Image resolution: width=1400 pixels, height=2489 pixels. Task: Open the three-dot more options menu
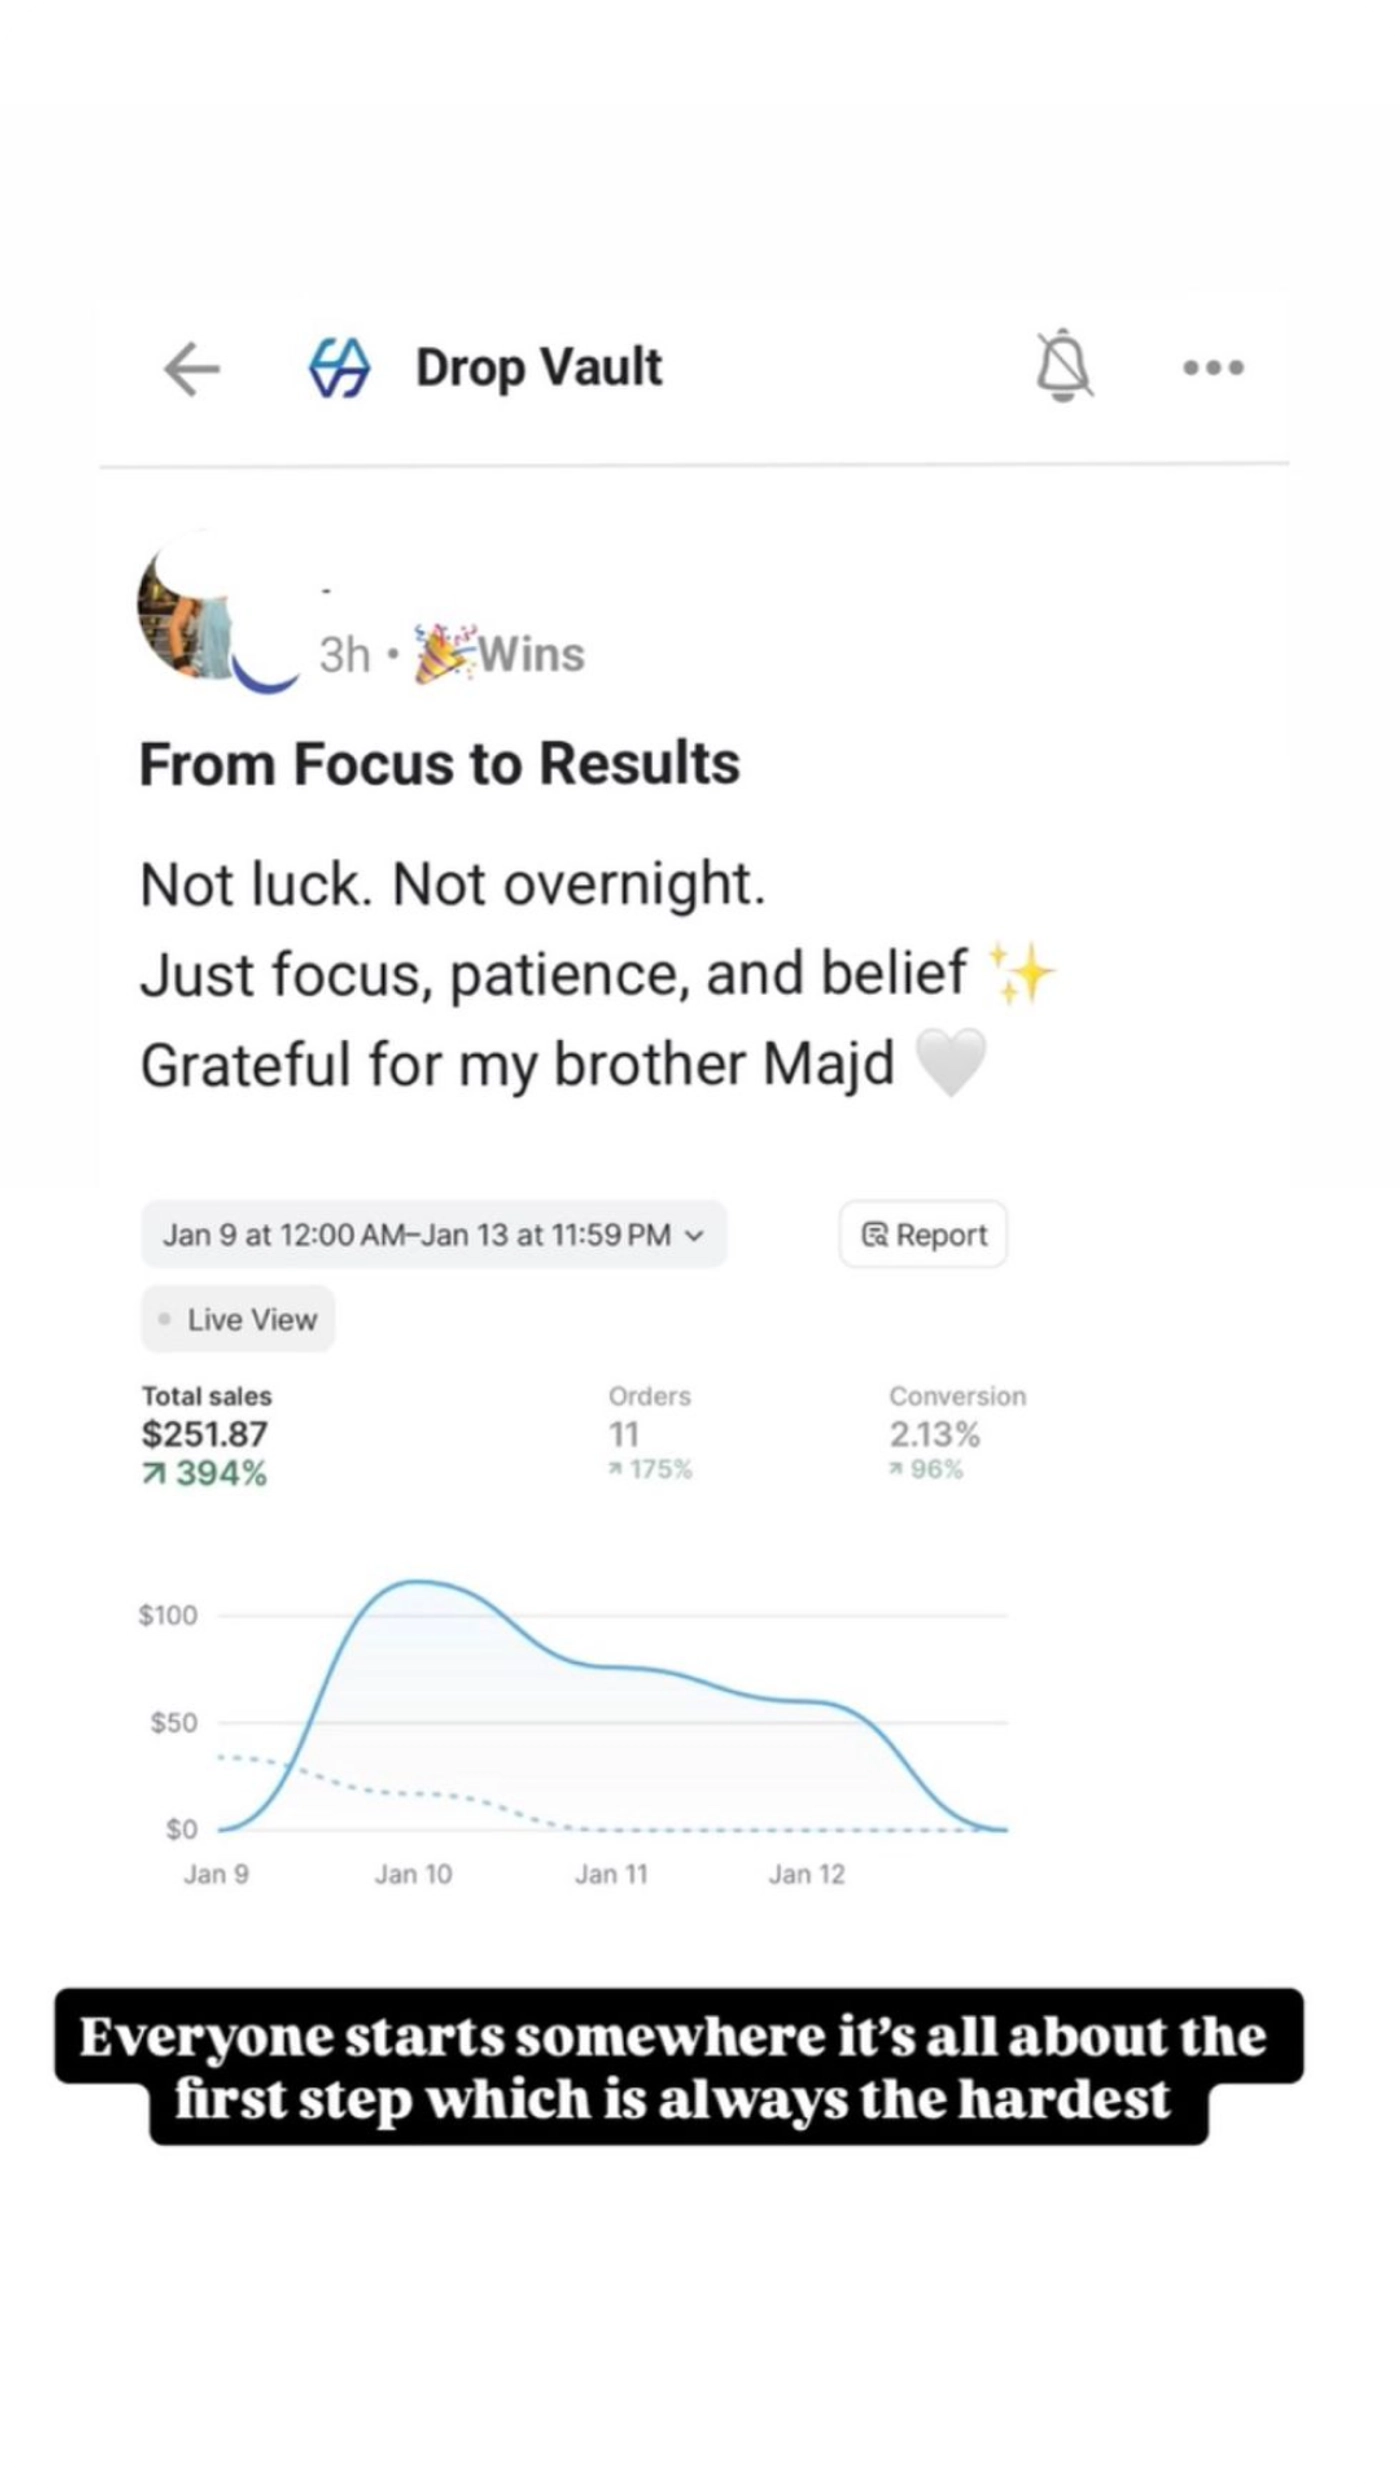1213,368
